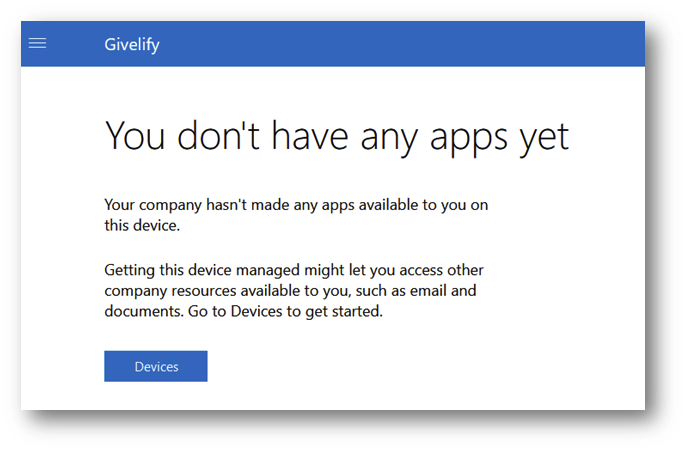Viewport: 687px width, 452px height.
Task: Select the Givelify title in header
Action: click(132, 45)
